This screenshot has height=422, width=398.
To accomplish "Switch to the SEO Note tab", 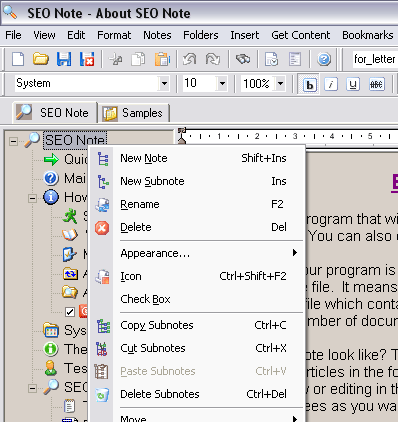I will [55, 112].
